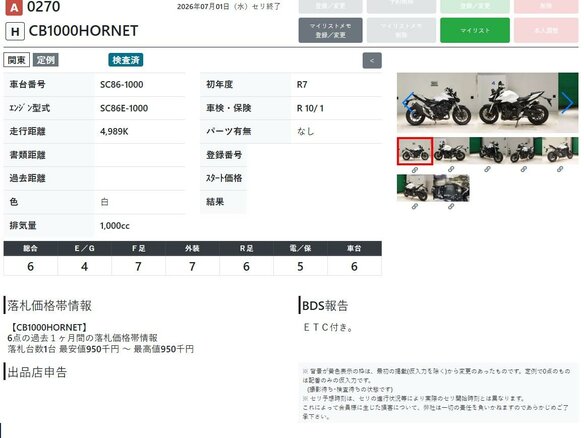This screenshot has height=438, width=584.
Task: Click the 関東 region tag
Action: click(16, 60)
